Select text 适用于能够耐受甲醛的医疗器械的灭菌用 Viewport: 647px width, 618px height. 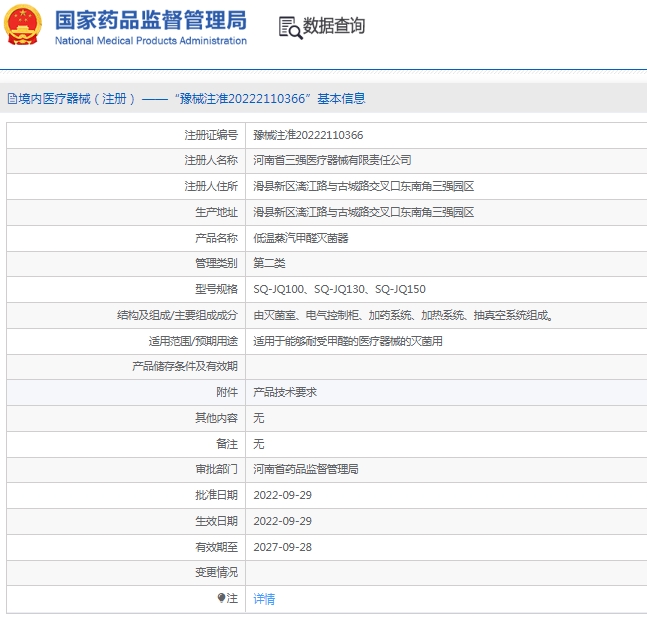348,342
